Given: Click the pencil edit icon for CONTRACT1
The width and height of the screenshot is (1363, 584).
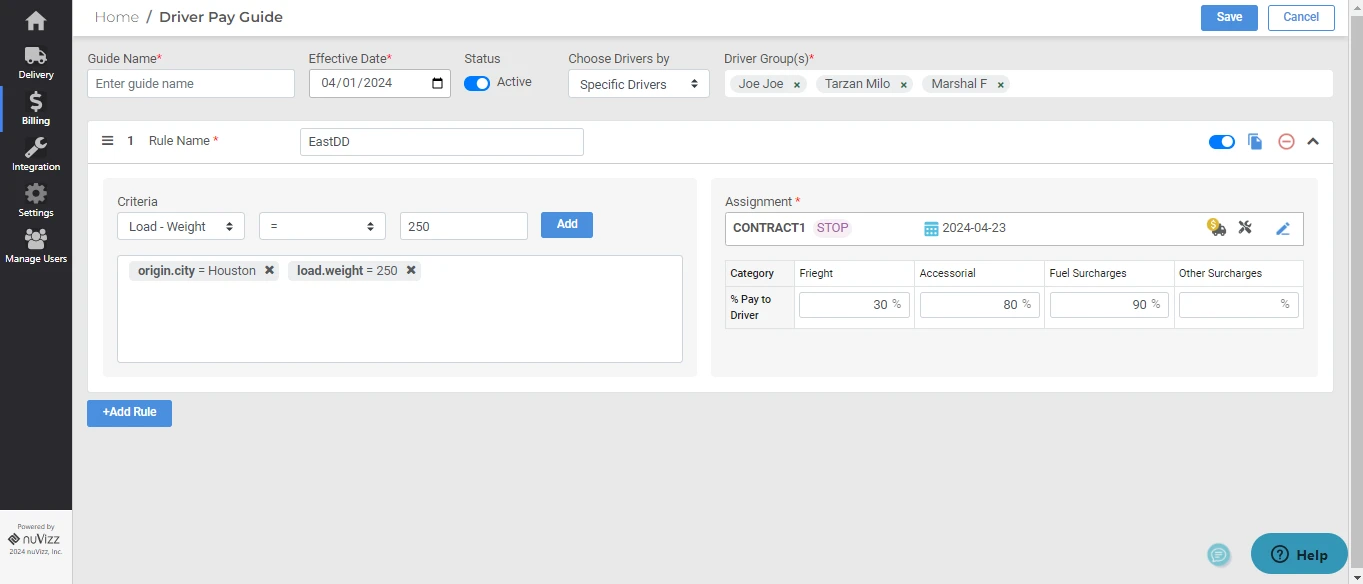Looking at the screenshot, I should point(1282,228).
